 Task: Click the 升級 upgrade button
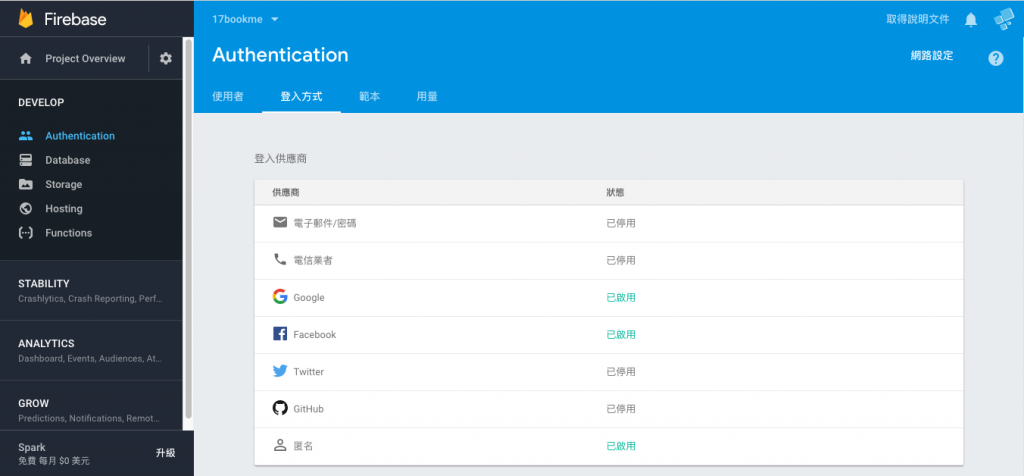pyautogui.click(x=165, y=453)
